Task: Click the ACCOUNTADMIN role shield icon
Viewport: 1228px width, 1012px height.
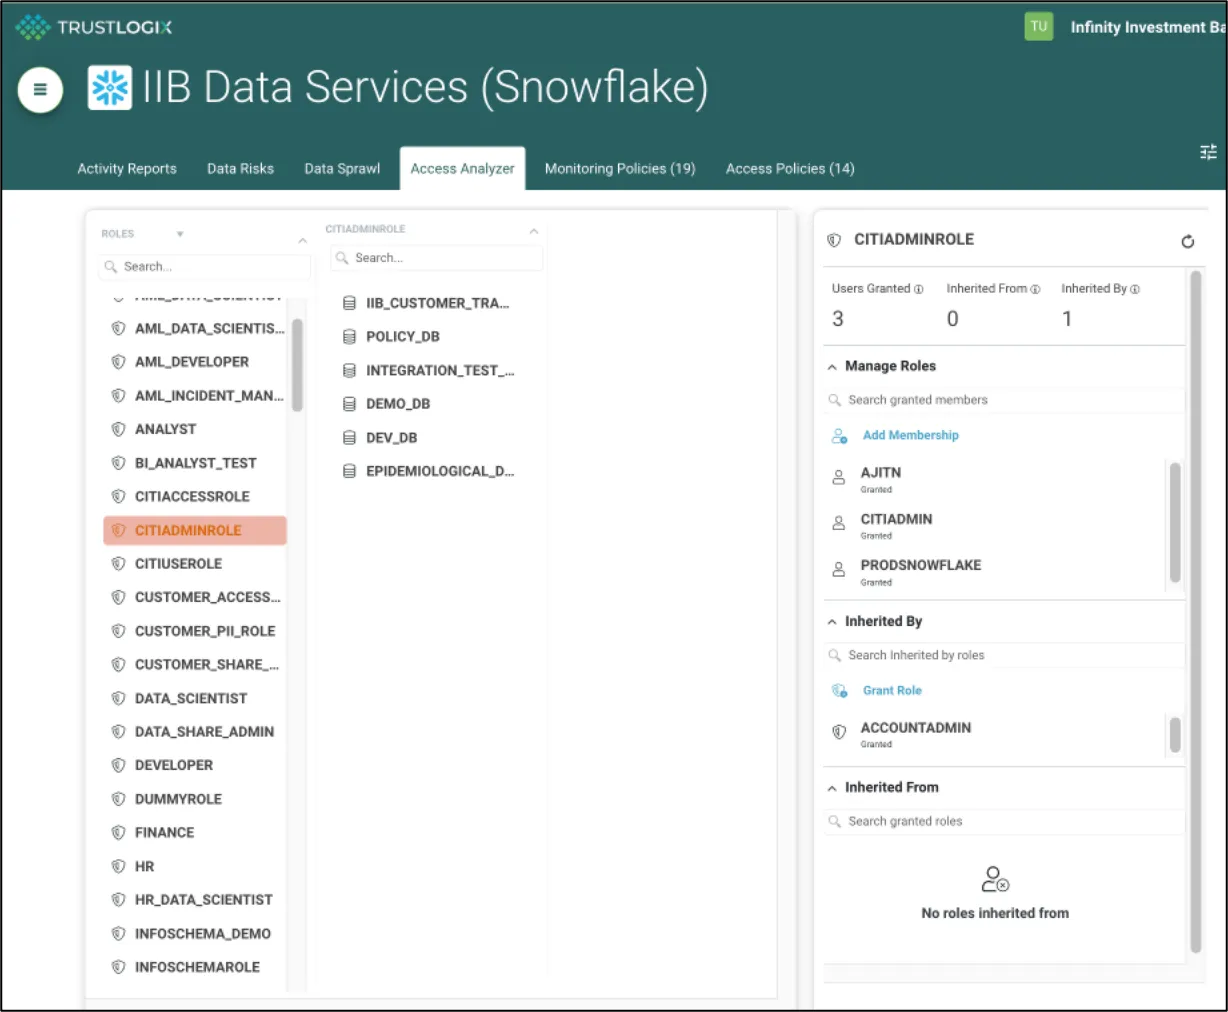Action: pyautogui.click(x=839, y=732)
